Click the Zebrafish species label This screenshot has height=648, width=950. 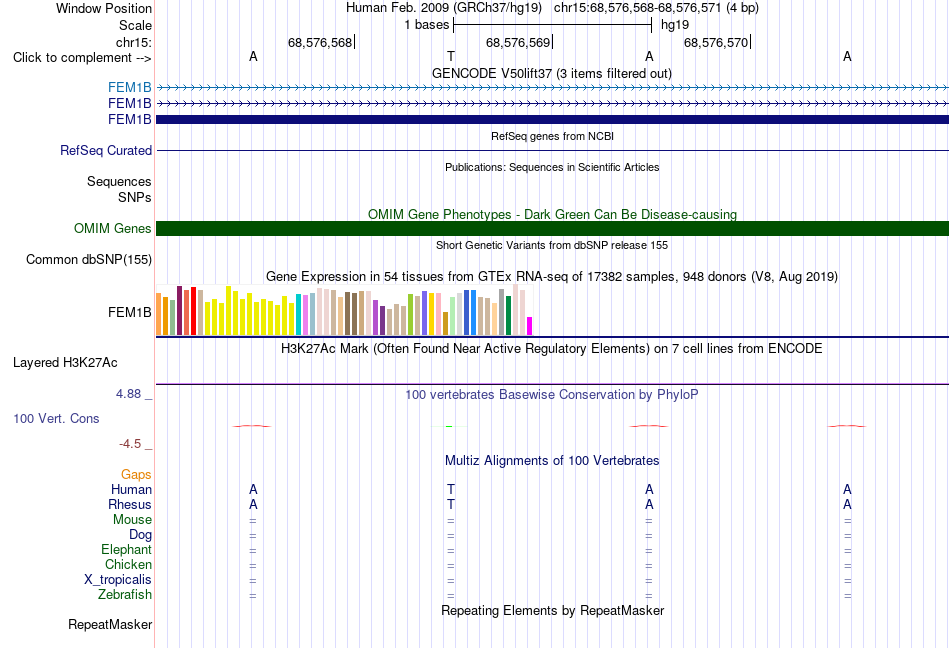point(125,595)
